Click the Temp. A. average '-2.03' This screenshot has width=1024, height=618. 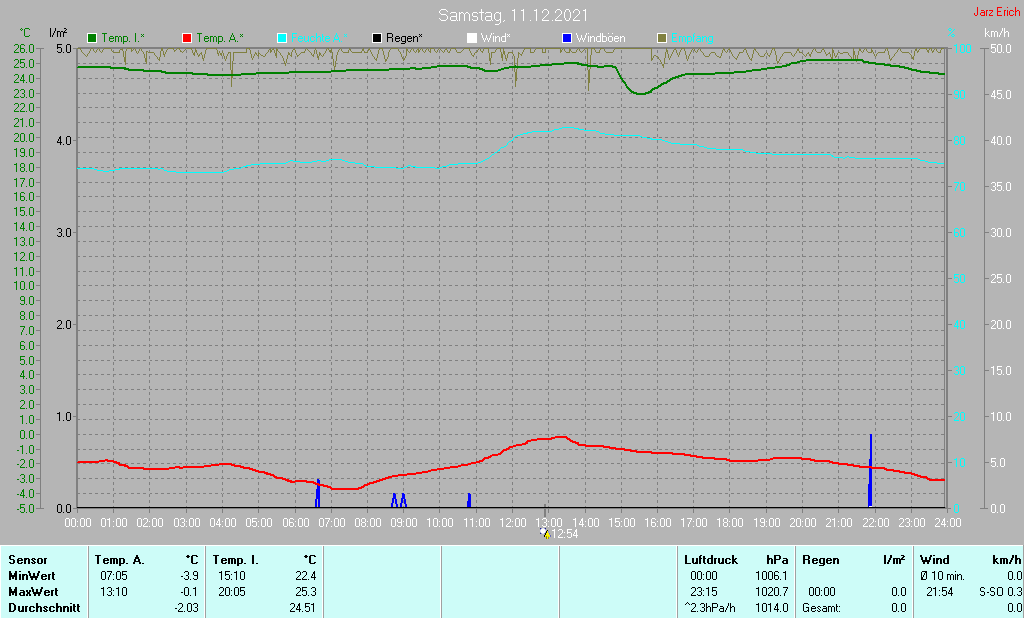pos(186,608)
